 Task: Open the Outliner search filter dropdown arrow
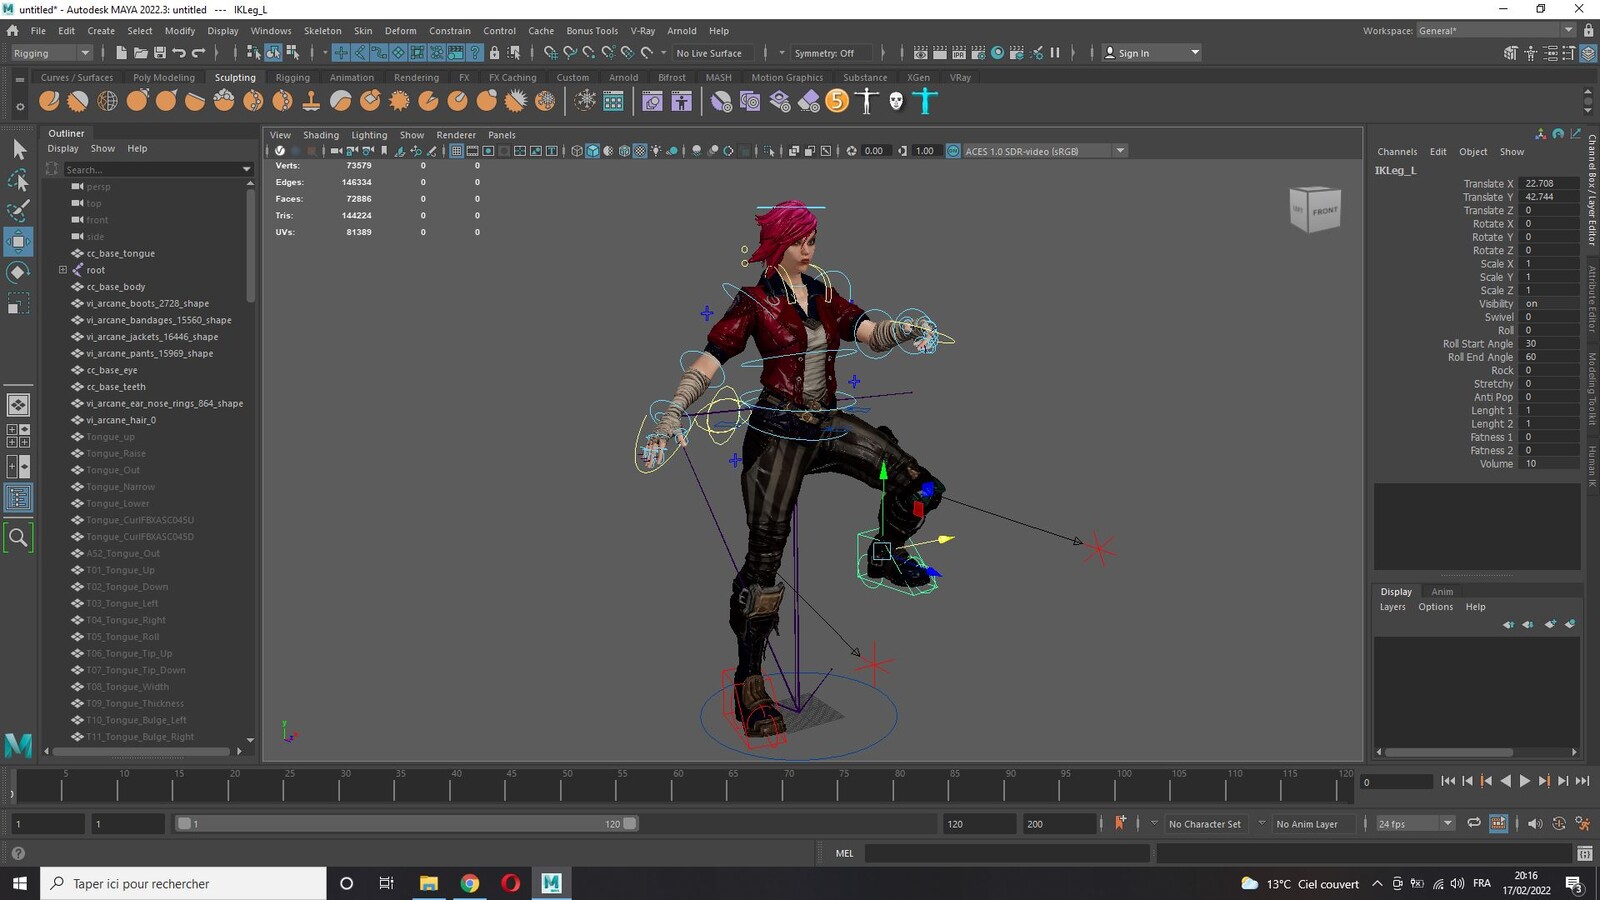pos(247,170)
